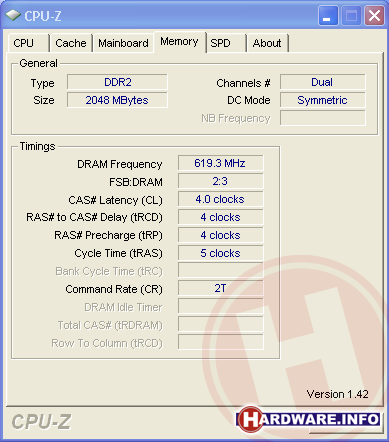
Task: Click the DC Mode label
Action: coord(249,100)
